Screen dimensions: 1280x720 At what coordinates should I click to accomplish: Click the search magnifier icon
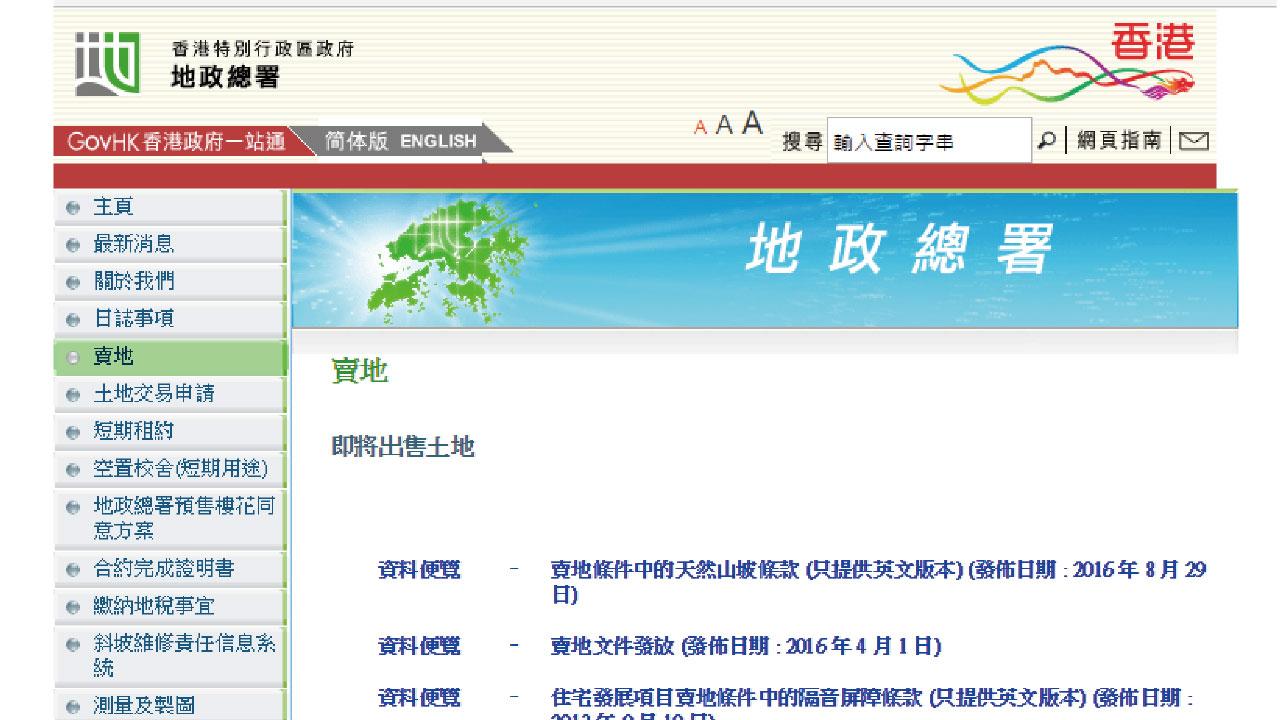tap(1046, 141)
